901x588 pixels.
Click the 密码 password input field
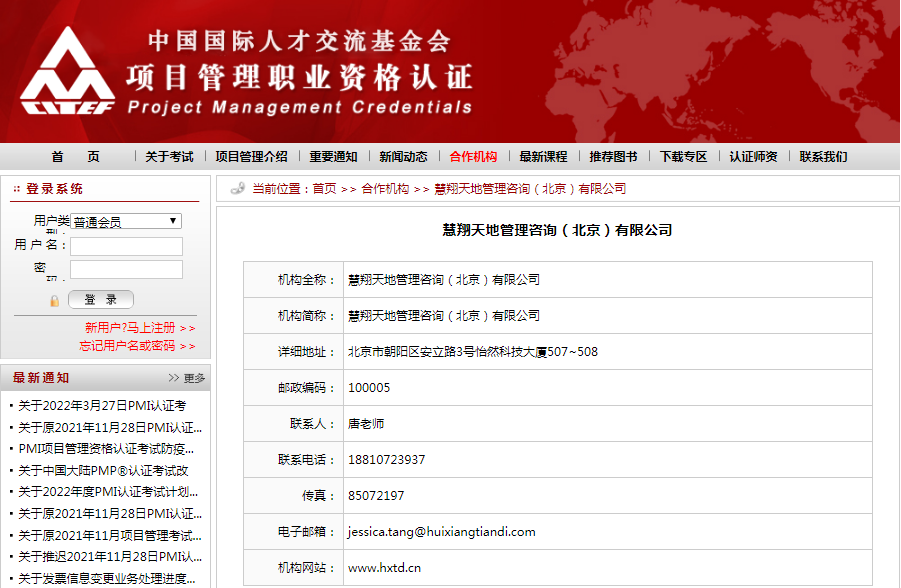point(126,269)
